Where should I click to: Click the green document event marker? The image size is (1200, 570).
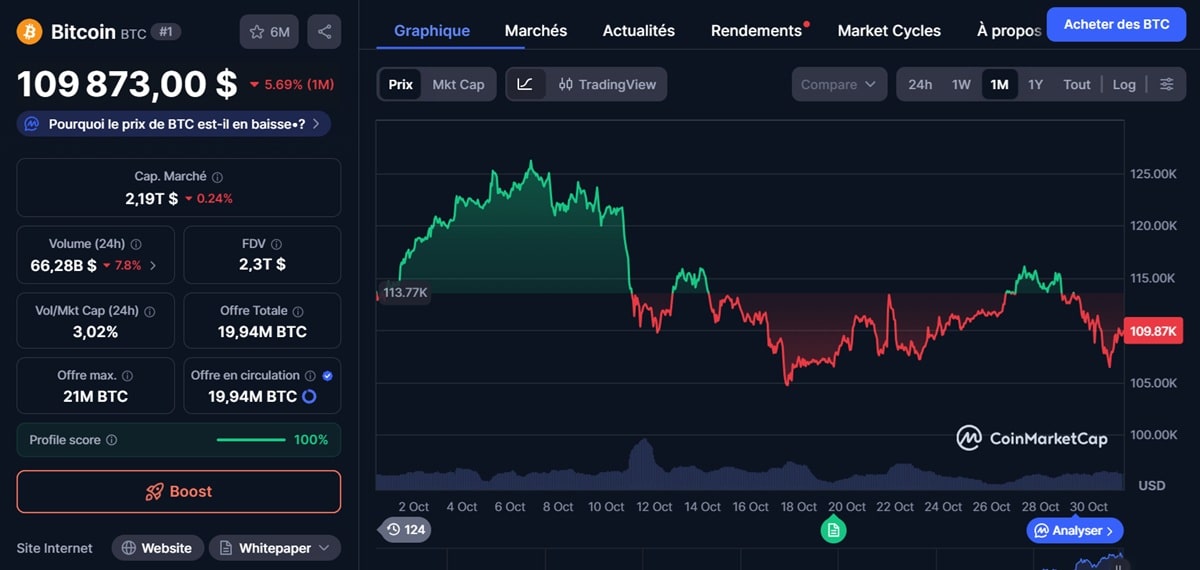click(833, 530)
